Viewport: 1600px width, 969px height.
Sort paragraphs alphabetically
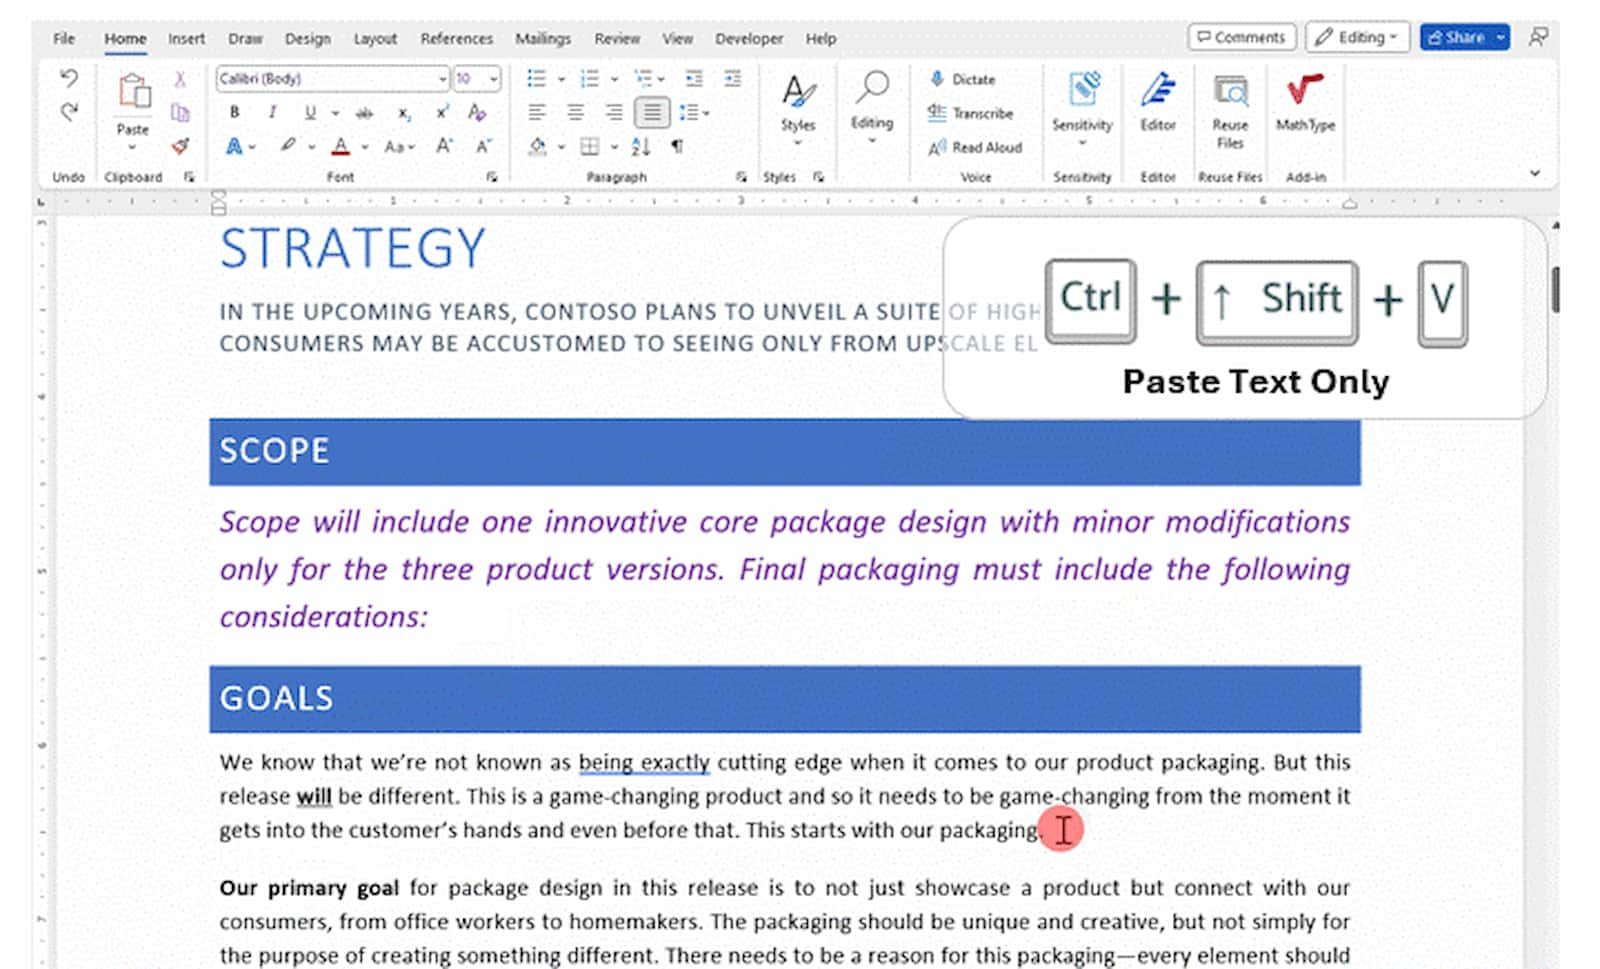coord(641,146)
